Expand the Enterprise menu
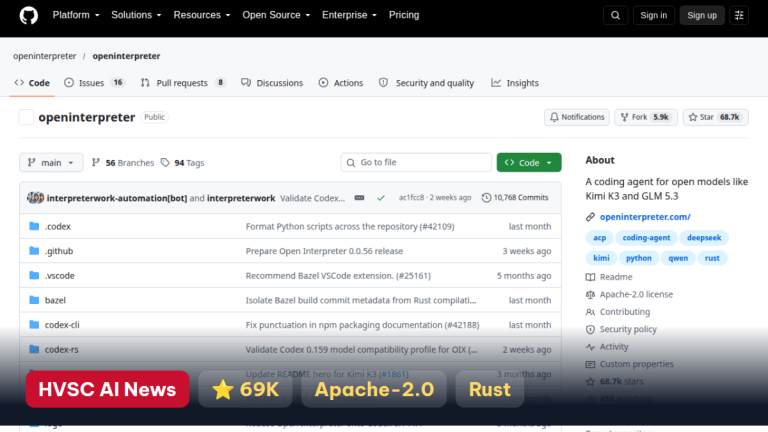 click(x=349, y=15)
